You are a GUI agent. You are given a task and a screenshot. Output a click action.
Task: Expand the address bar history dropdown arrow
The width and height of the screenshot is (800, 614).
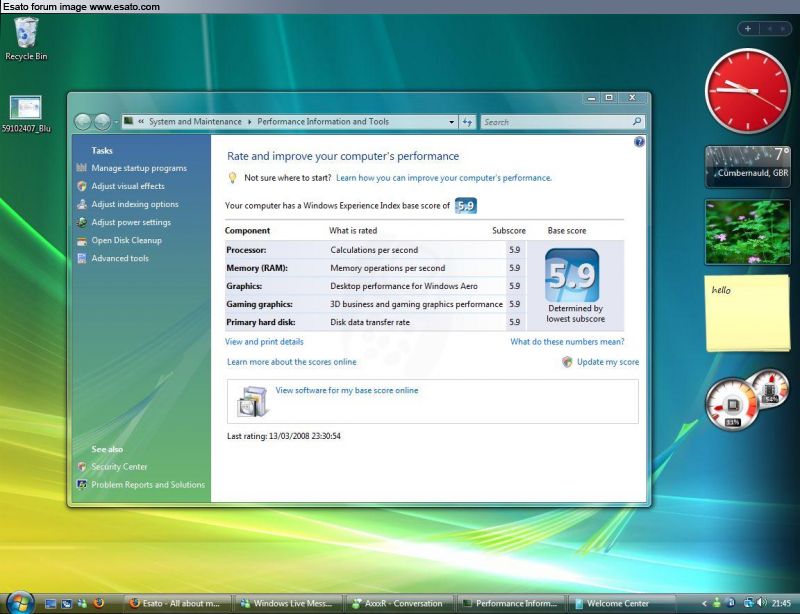pyautogui.click(x=452, y=122)
